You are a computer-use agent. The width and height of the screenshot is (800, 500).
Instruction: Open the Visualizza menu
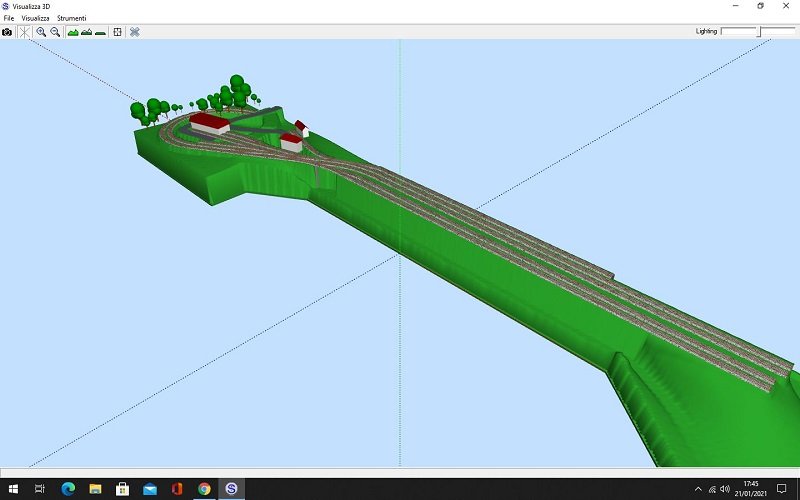click(x=35, y=19)
